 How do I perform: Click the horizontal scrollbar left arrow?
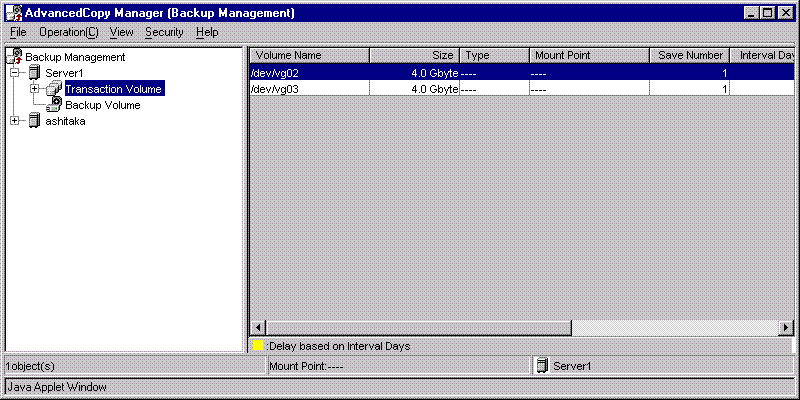point(258,327)
